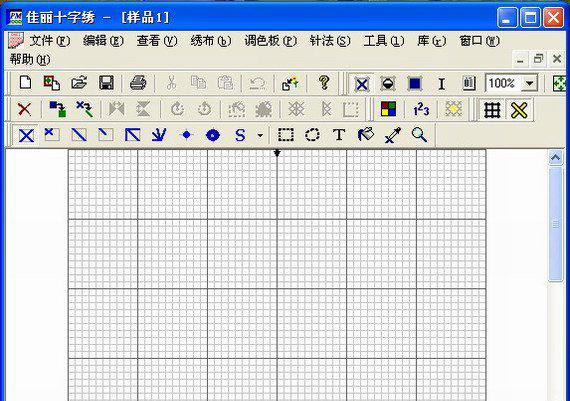Save pattern using the floppy disk icon
Screen dimensions: 570x401
[x=106, y=83]
